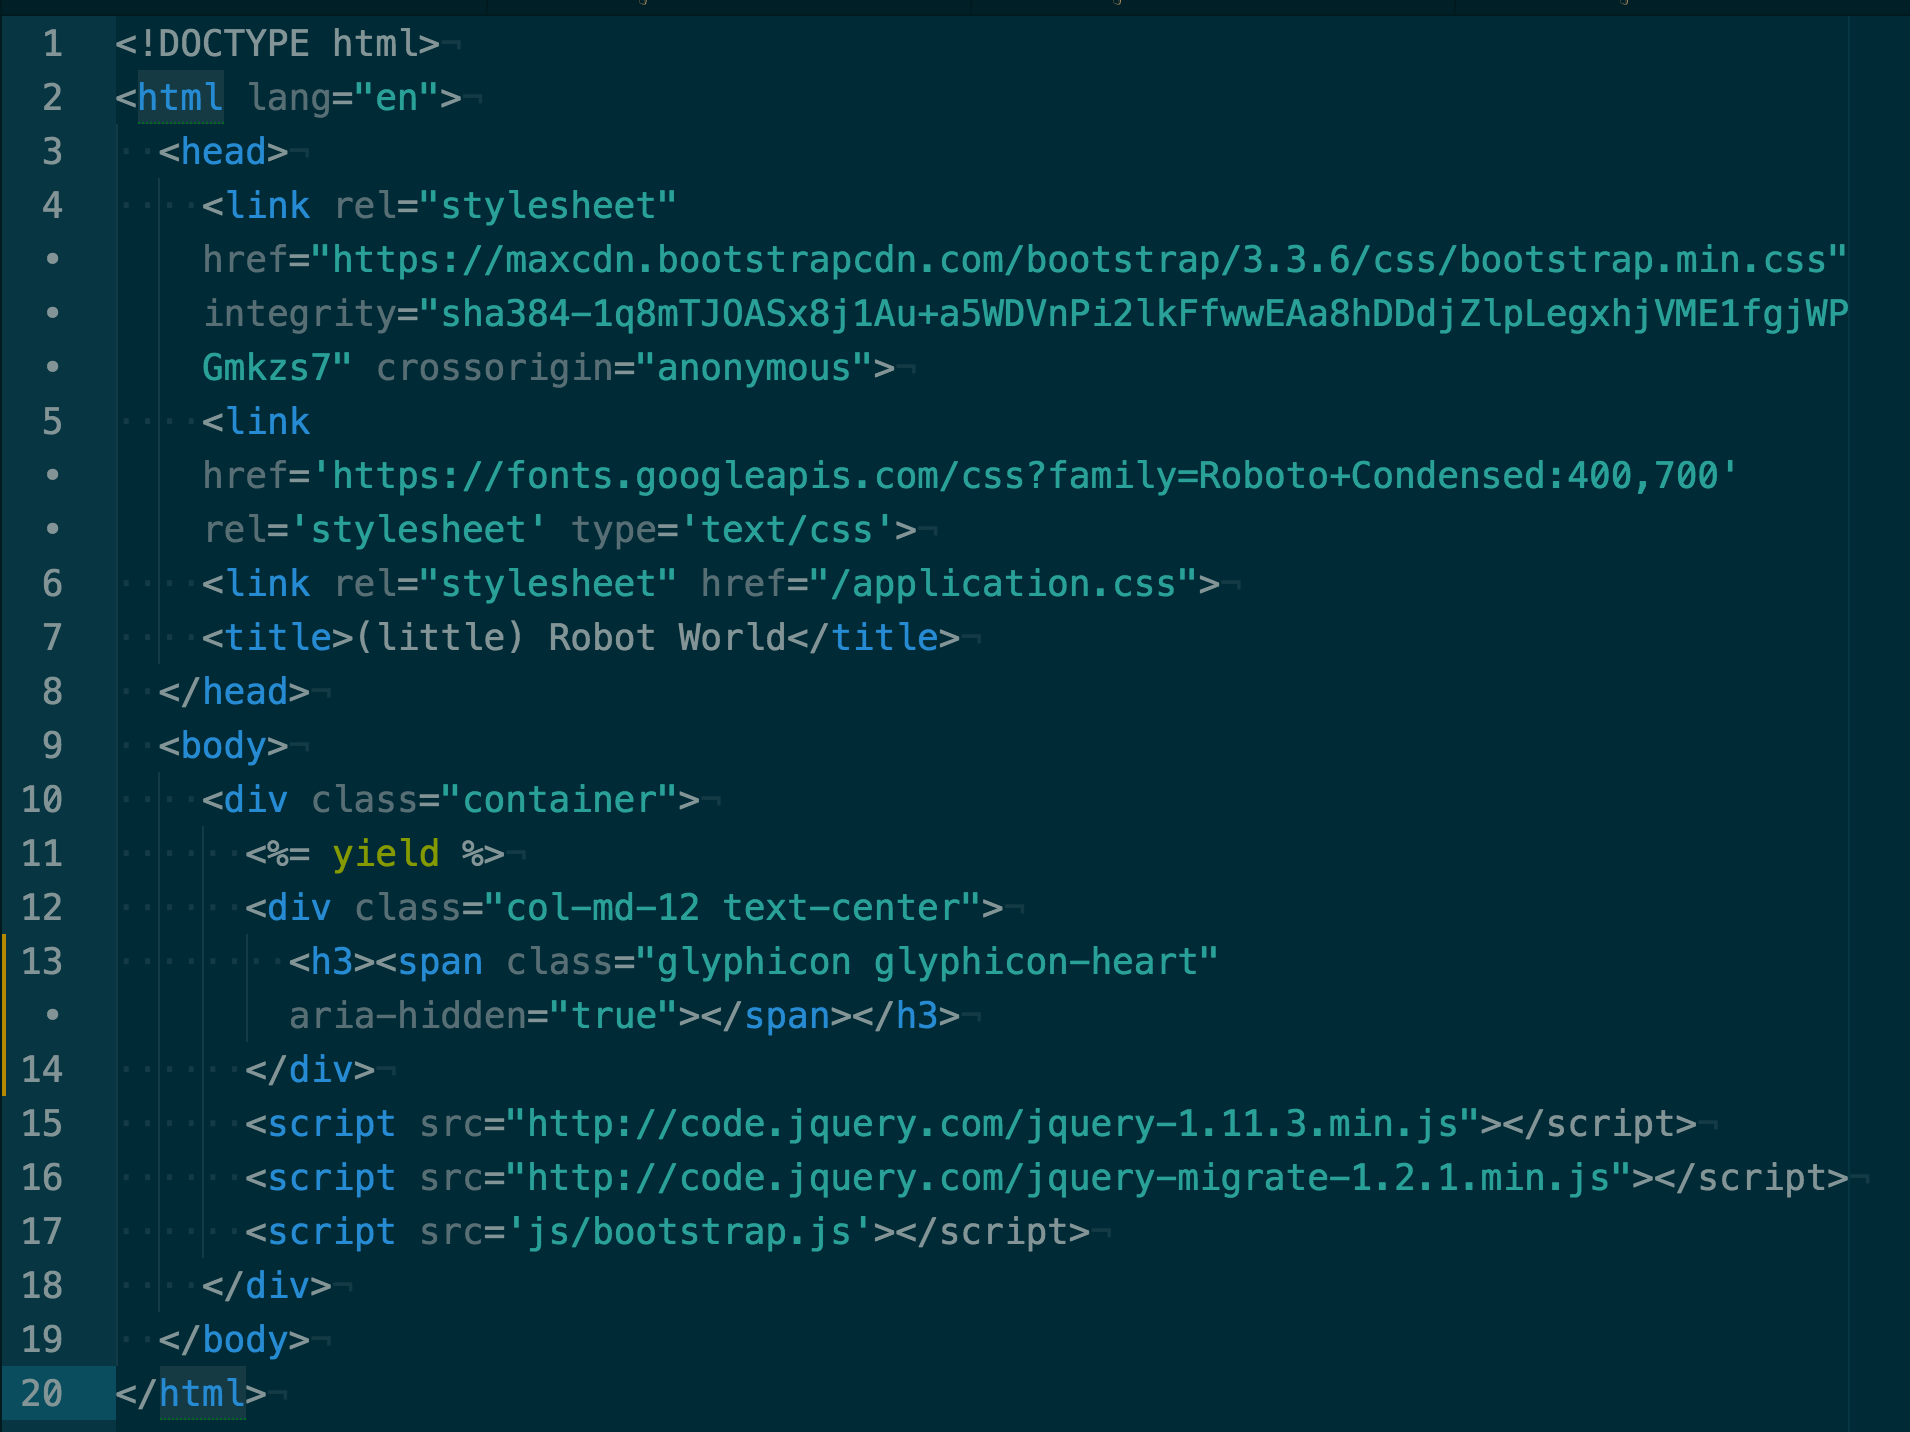Screen dimensions: 1910x1432
Task: Click the 'Gmkzs7"' hash continuation
Action: [277, 368]
